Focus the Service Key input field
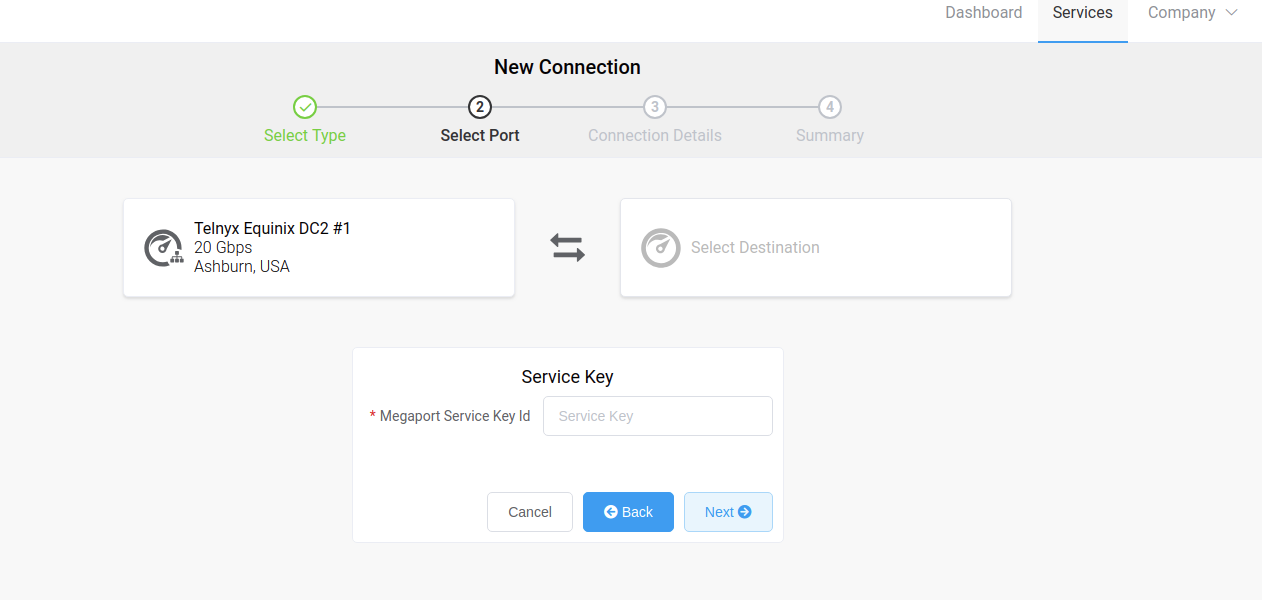 tap(658, 416)
